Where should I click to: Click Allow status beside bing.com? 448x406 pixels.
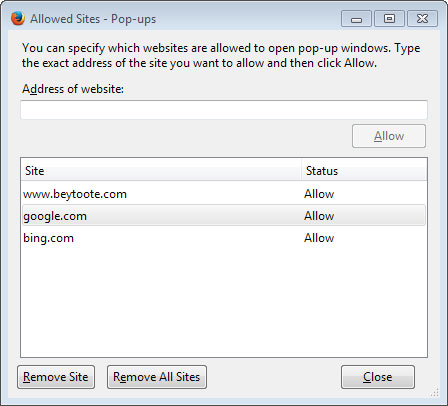pos(319,238)
